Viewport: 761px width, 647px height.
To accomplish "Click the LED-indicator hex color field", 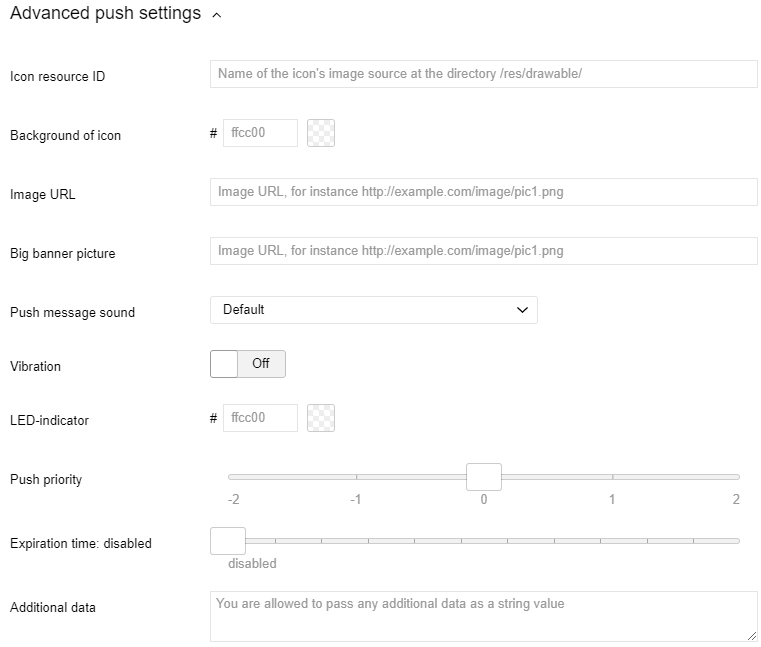I will (260, 418).
